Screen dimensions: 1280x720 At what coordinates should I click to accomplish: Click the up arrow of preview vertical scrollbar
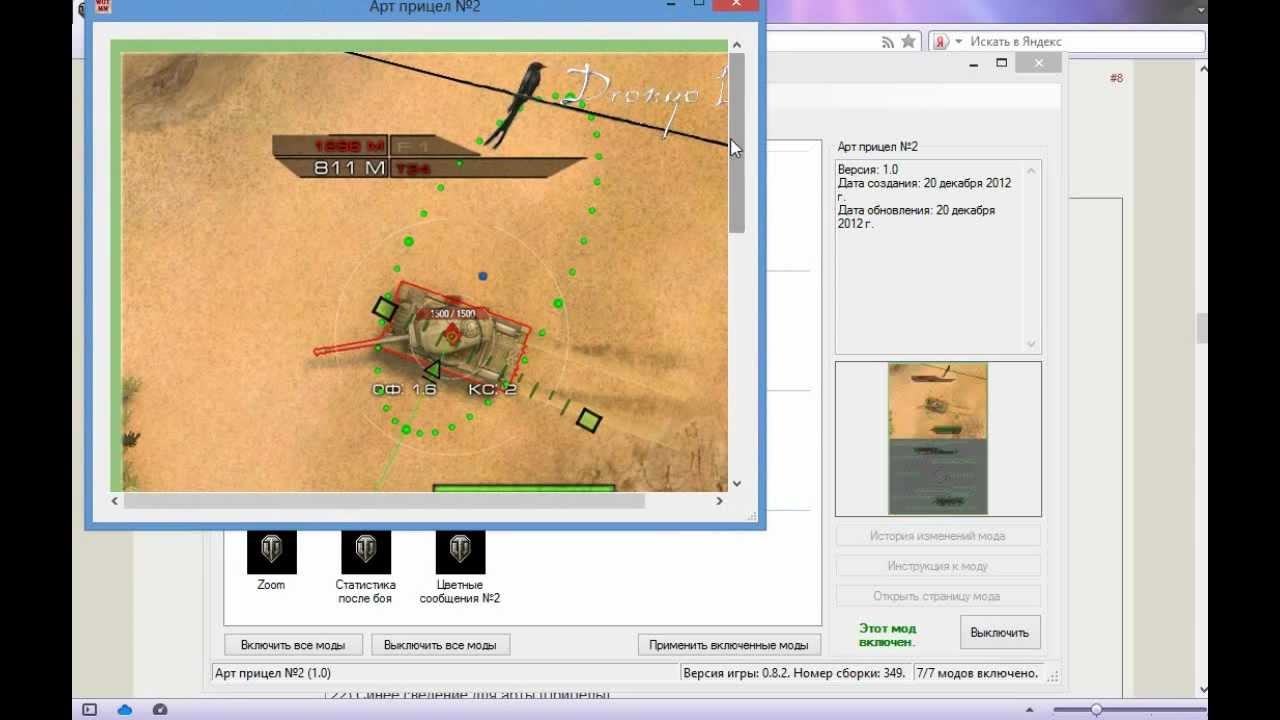tap(737, 45)
